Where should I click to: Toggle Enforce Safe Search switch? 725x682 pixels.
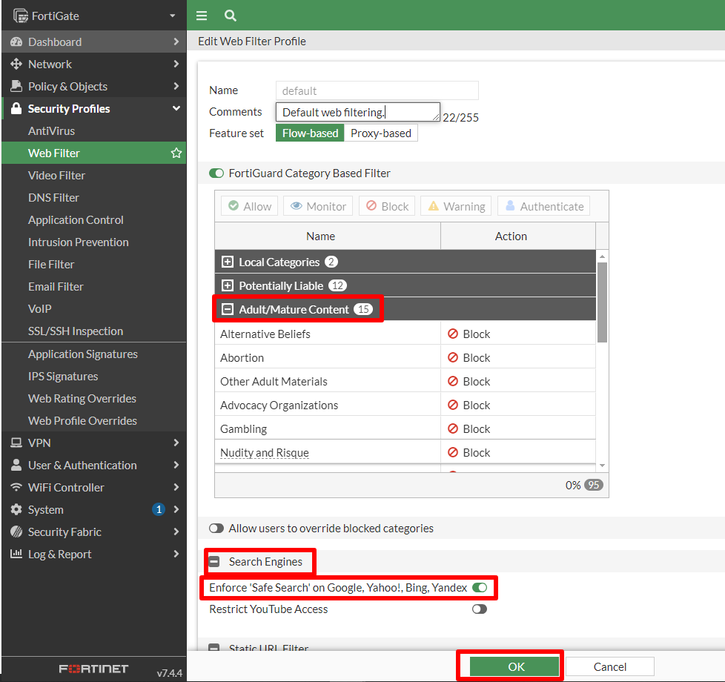[479, 588]
